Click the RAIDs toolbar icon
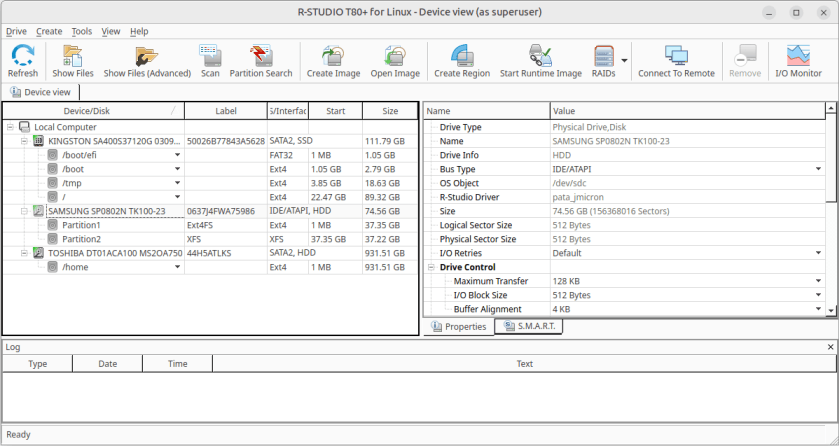The image size is (839, 446). pos(604,56)
